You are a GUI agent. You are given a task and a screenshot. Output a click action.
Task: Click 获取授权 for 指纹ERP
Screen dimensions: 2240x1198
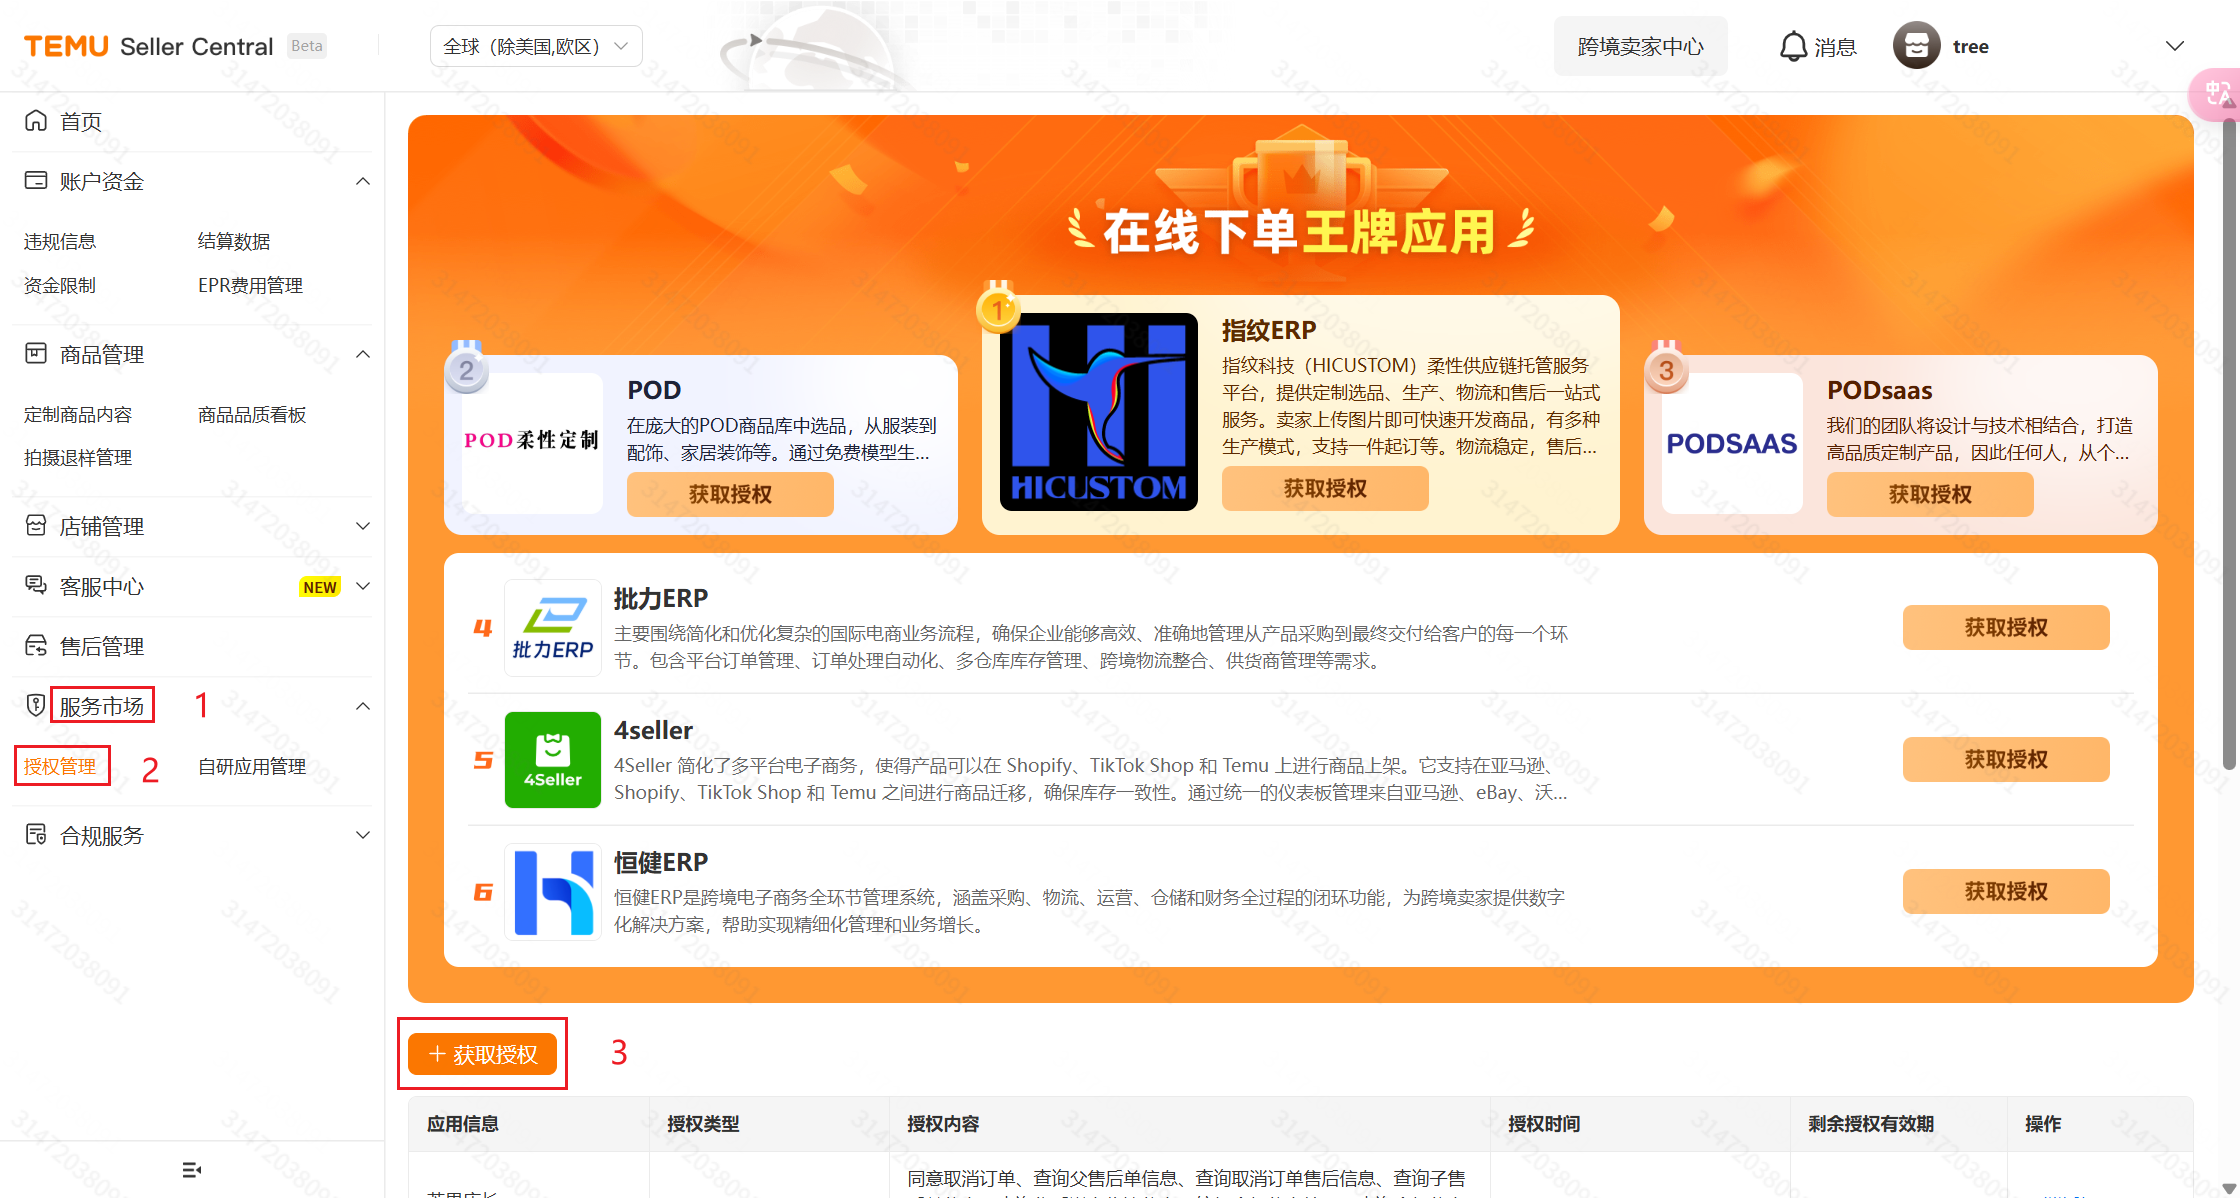(1325, 488)
